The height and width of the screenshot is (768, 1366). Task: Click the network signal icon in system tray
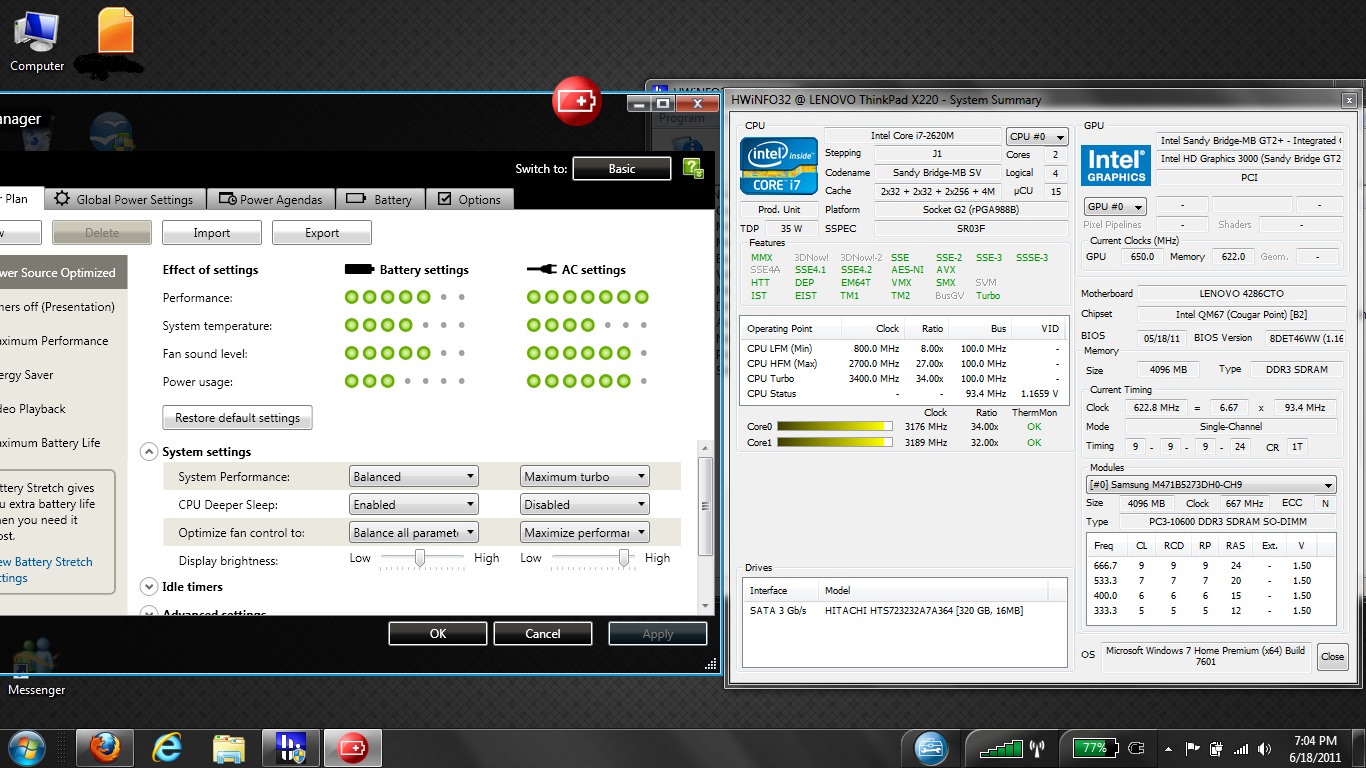click(x=1241, y=748)
